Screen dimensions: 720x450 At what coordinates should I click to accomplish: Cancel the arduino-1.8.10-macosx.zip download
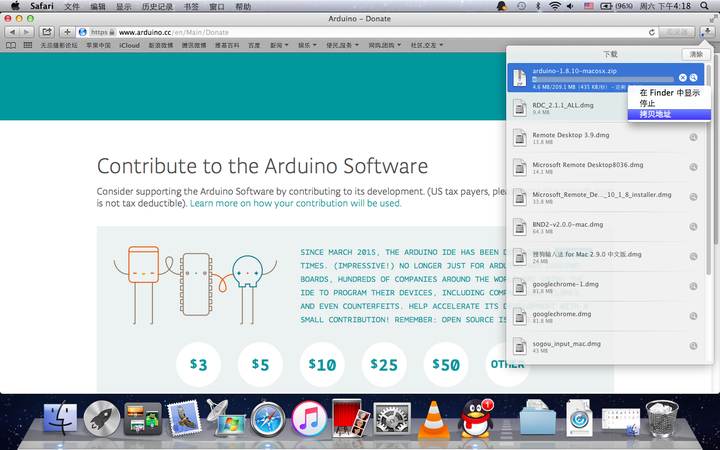(x=683, y=78)
